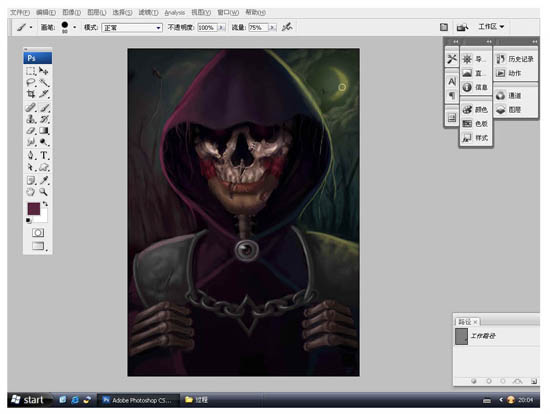Select the Type tool
Viewport: 550px width, 414px height.
(44, 155)
